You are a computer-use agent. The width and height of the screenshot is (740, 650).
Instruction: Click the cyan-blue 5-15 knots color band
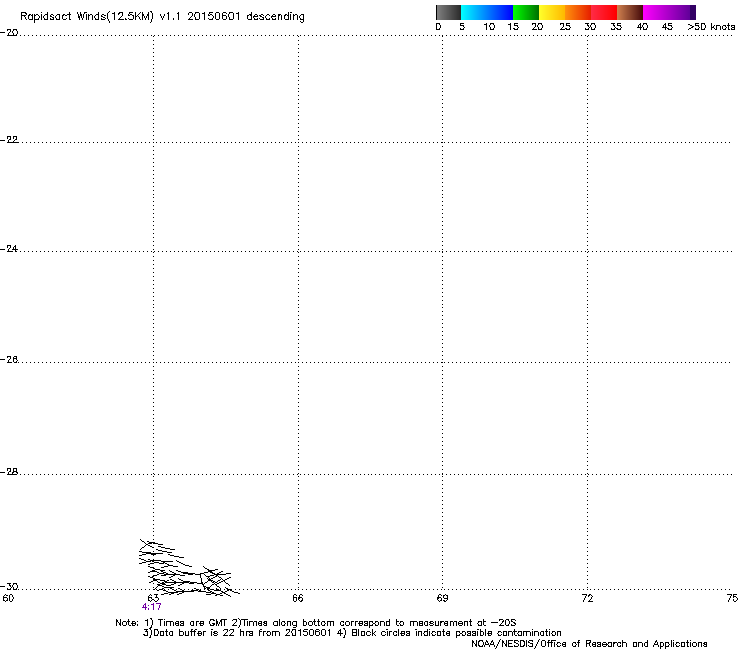pyautogui.click(x=487, y=12)
